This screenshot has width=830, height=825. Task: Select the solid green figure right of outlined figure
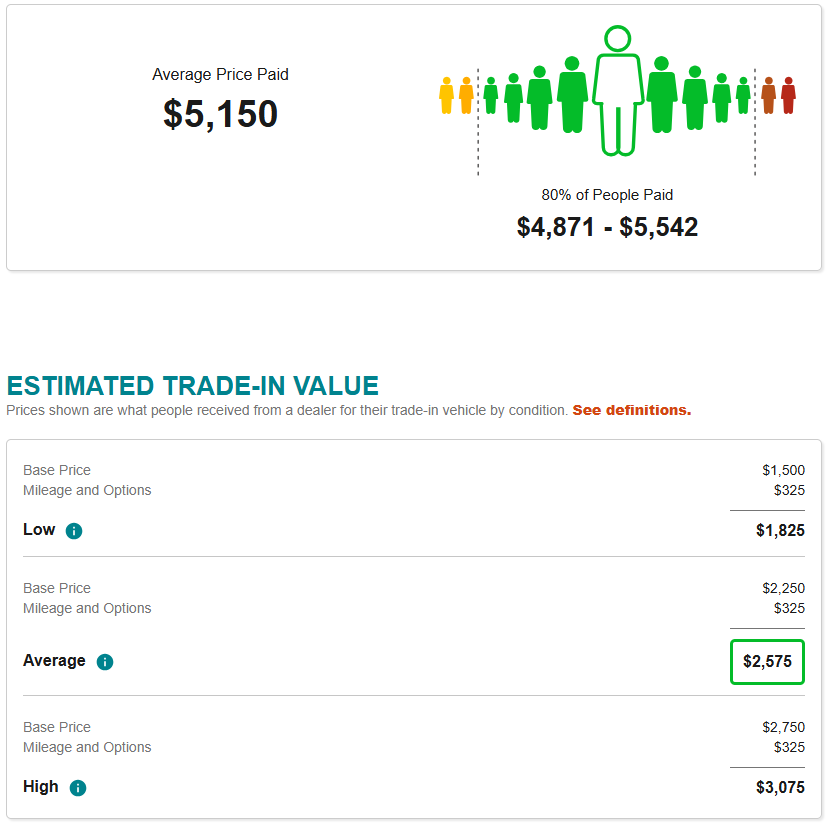pyautogui.click(x=661, y=94)
